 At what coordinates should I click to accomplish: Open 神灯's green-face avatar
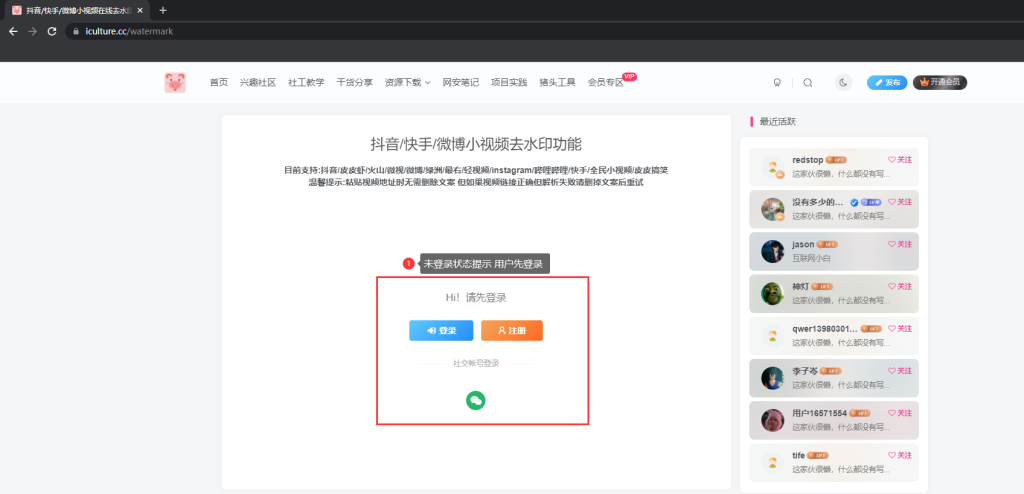click(773, 293)
